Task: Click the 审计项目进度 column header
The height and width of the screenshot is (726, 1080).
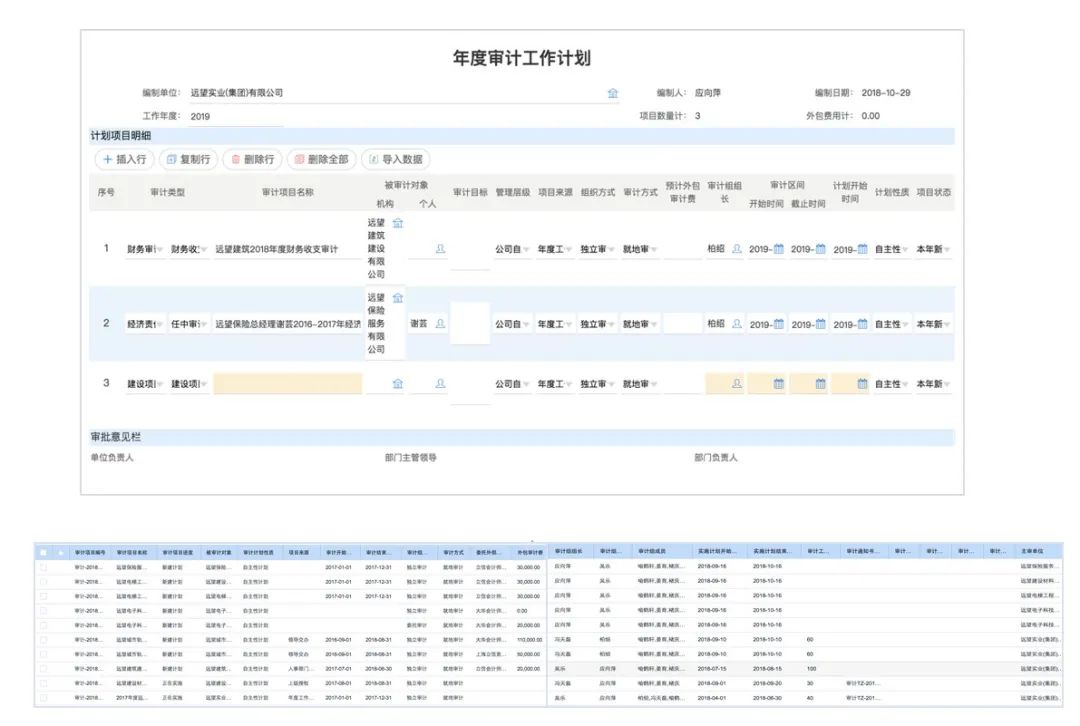Action: 178,552
